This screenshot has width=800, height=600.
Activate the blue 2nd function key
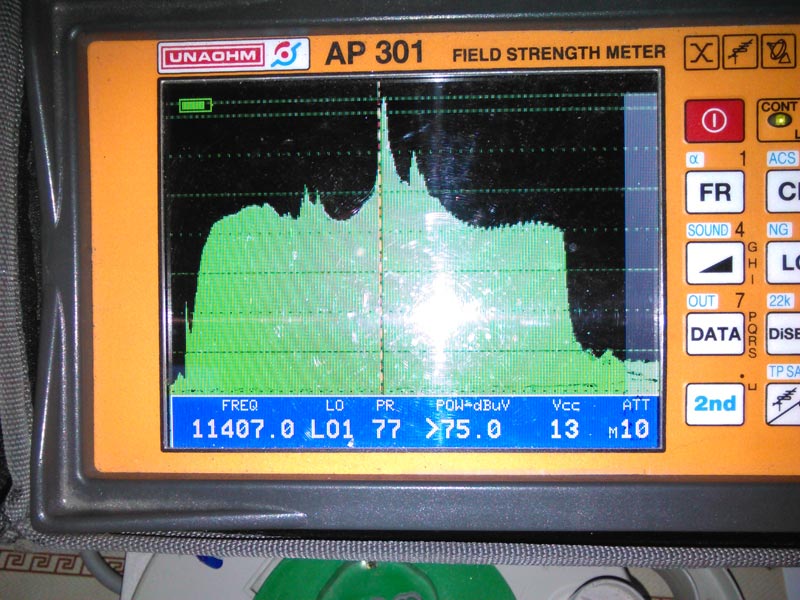point(715,404)
